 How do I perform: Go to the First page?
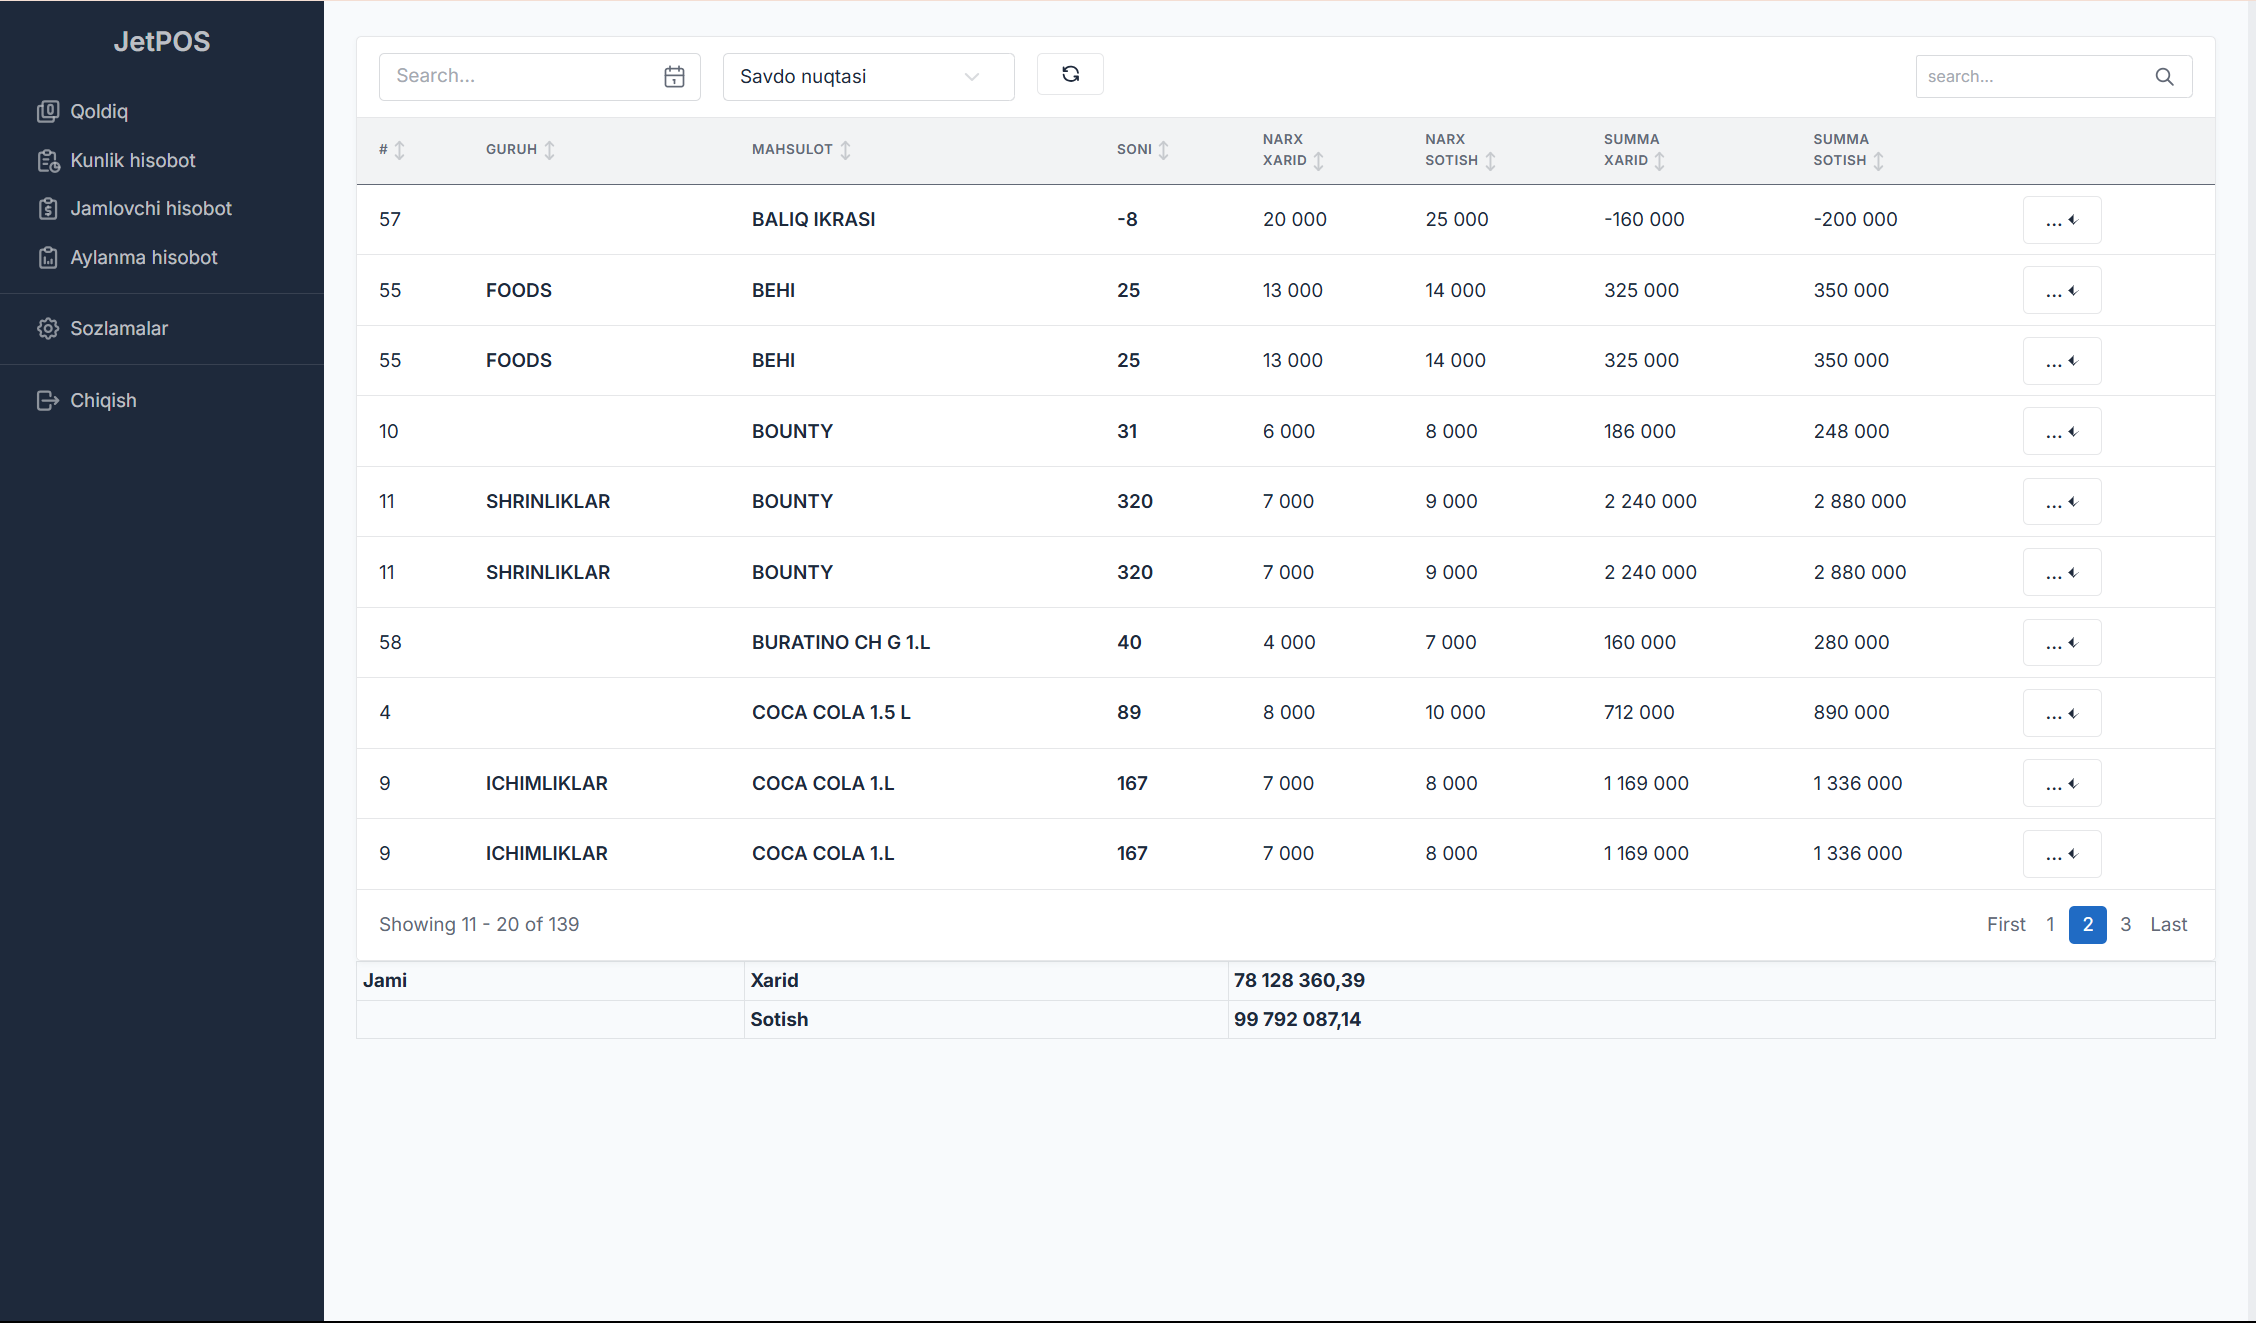(2006, 925)
